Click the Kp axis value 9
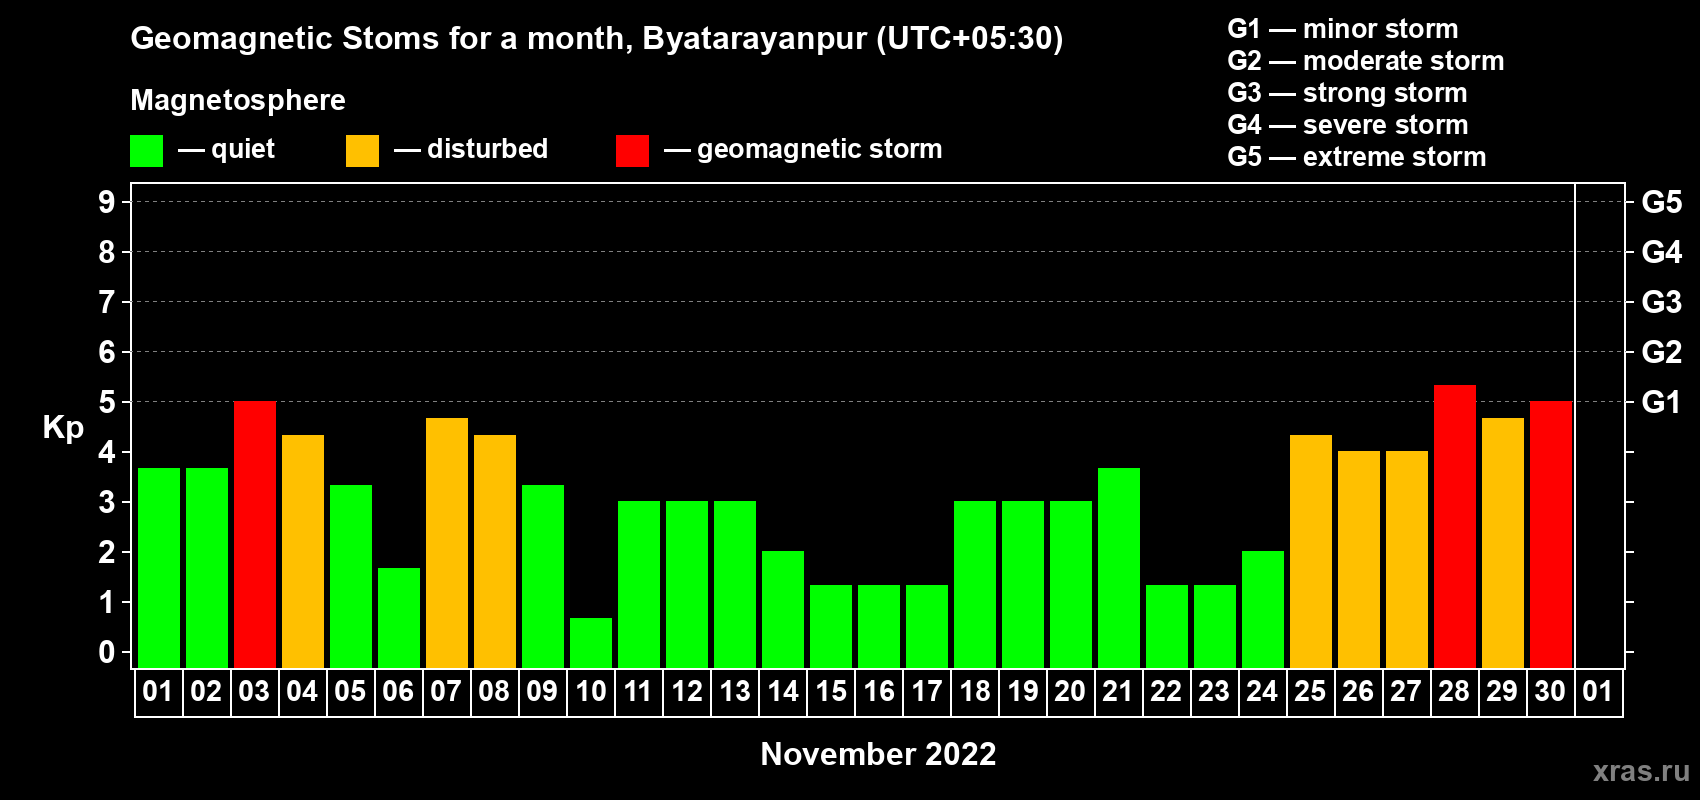 pyautogui.click(x=107, y=202)
